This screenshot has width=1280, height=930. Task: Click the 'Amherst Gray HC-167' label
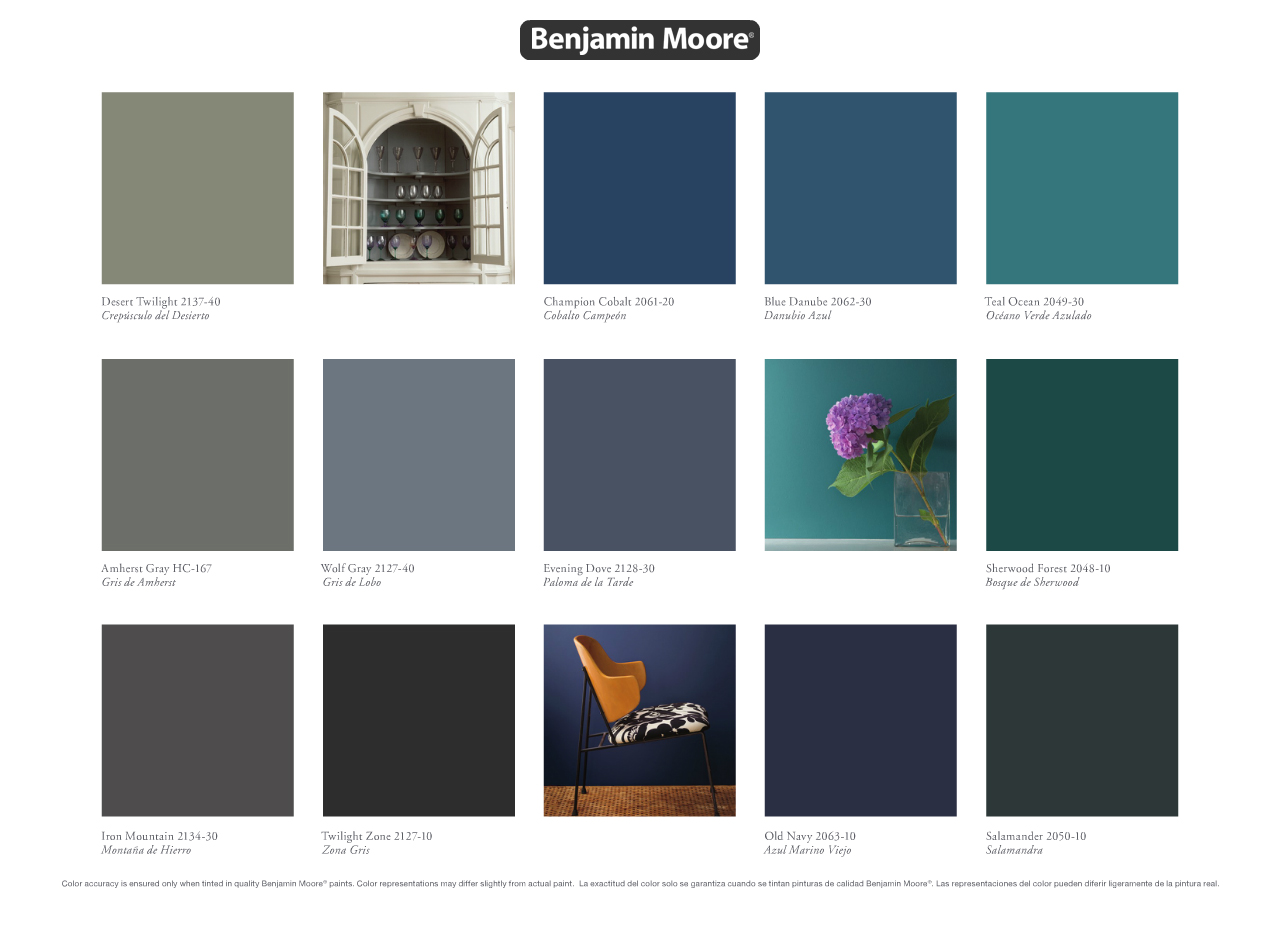[x=156, y=568]
